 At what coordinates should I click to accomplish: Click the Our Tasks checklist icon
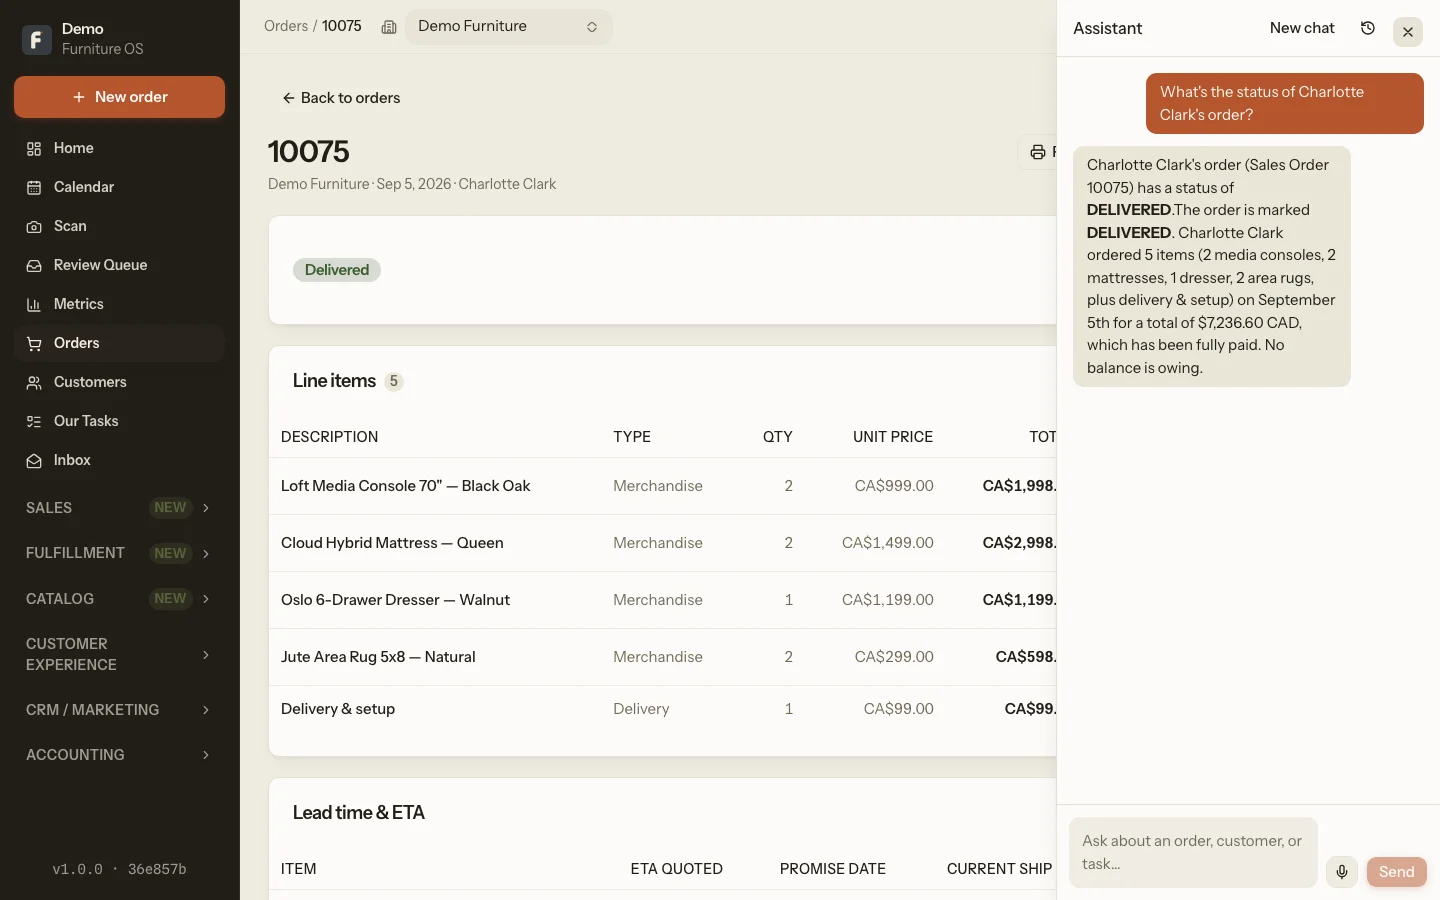(34, 422)
